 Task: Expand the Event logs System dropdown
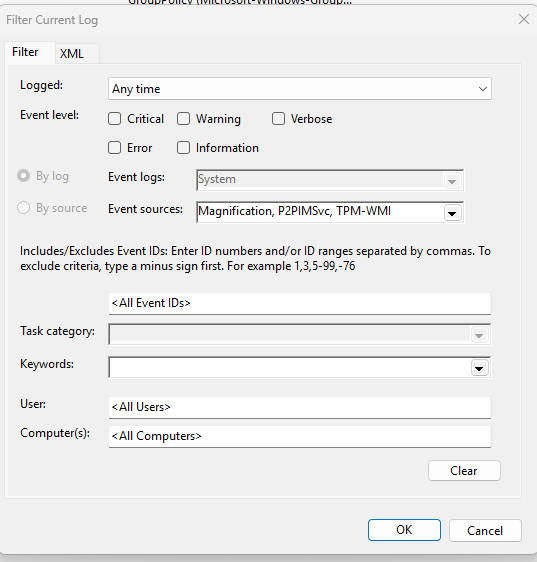tap(452, 181)
